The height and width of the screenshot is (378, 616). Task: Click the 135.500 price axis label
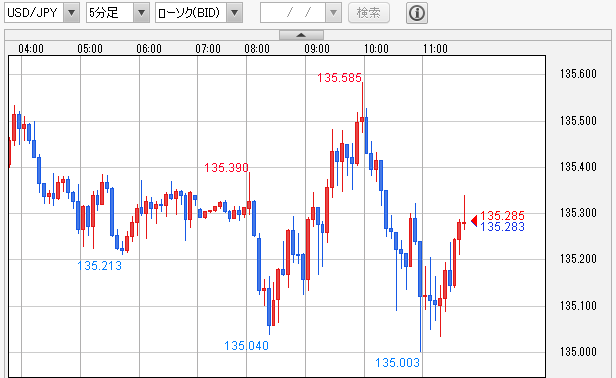pyautogui.click(x=578, y=120)
